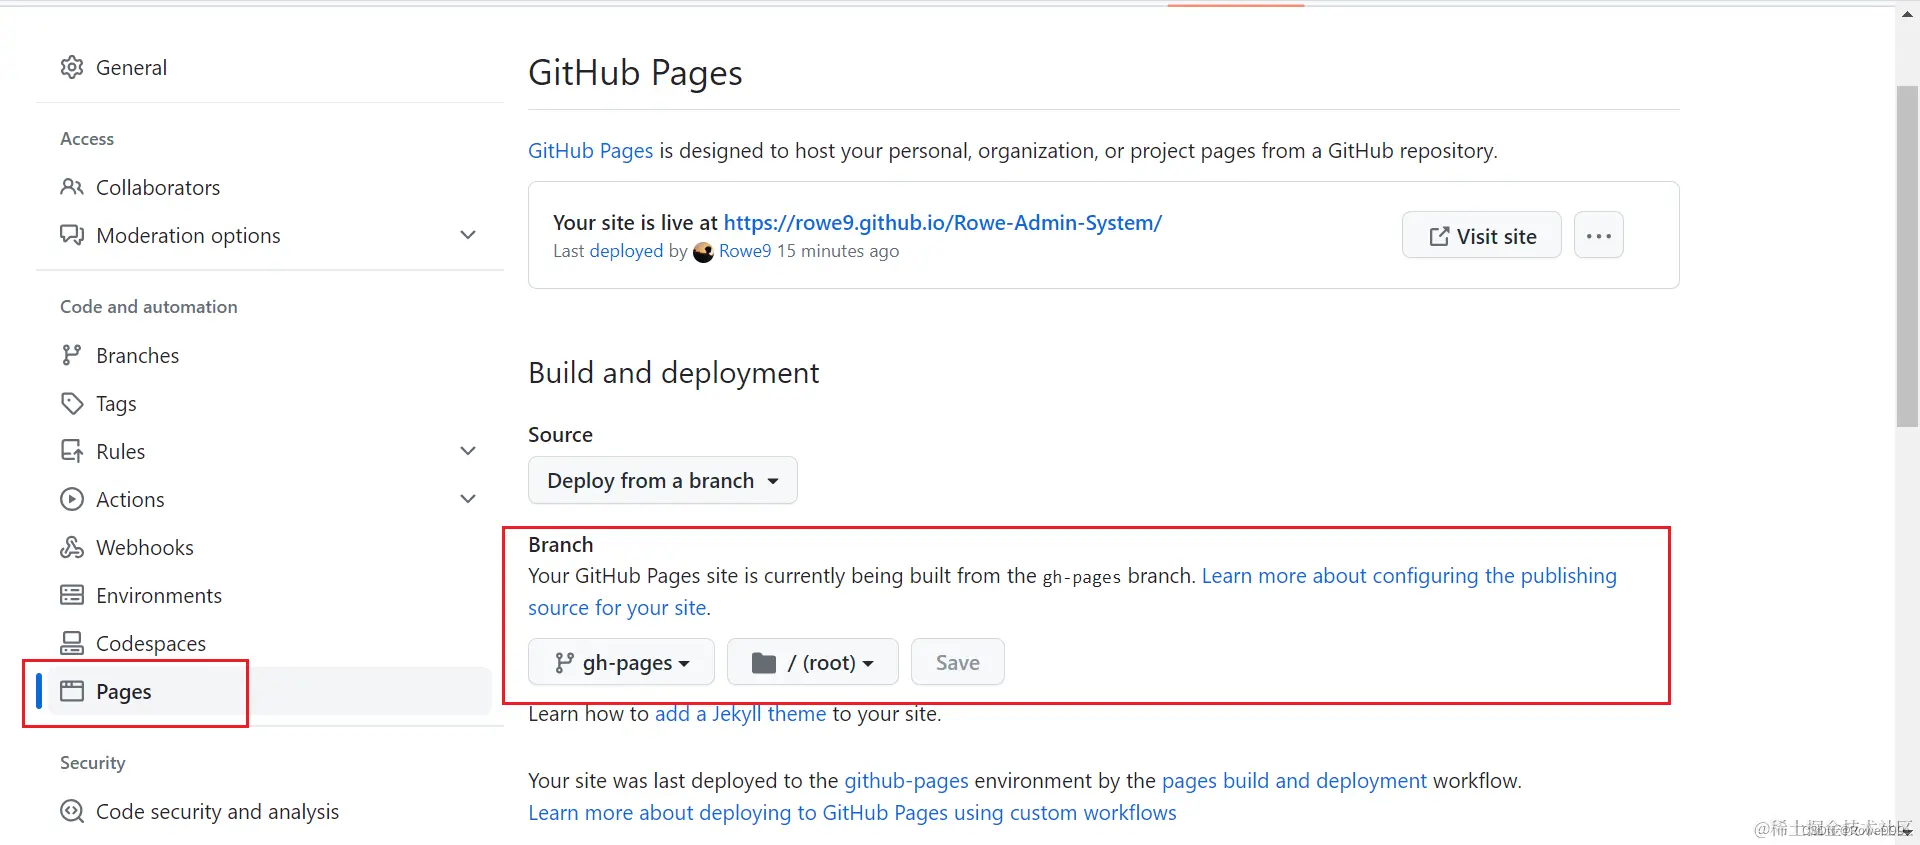
Task: Click the Webhooks icon
Action: click(x=72, y=547)
